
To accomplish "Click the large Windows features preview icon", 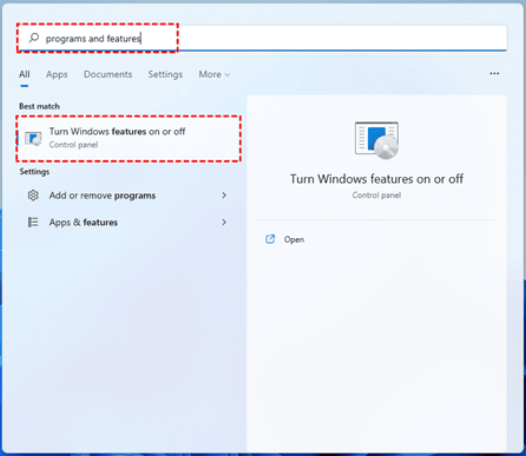I will pyautogui.click(x=377, y=140).
